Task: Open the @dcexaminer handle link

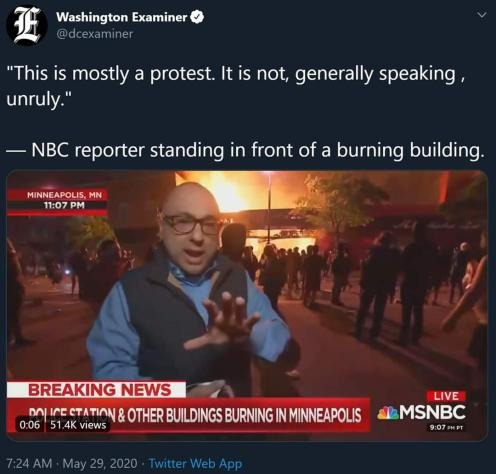Action: (95, 34)
